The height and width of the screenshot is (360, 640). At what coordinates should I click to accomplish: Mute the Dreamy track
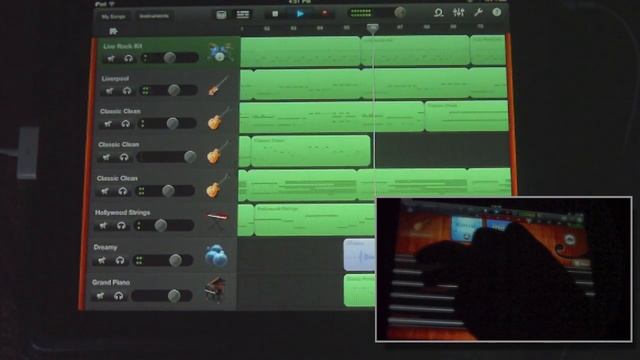coord(102,260)
